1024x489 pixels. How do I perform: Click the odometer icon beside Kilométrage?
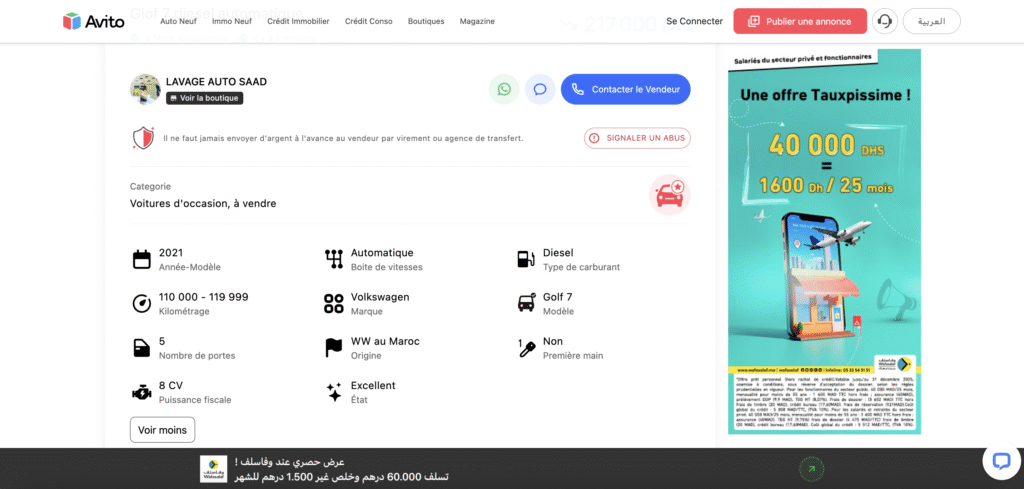click(142, 304)
